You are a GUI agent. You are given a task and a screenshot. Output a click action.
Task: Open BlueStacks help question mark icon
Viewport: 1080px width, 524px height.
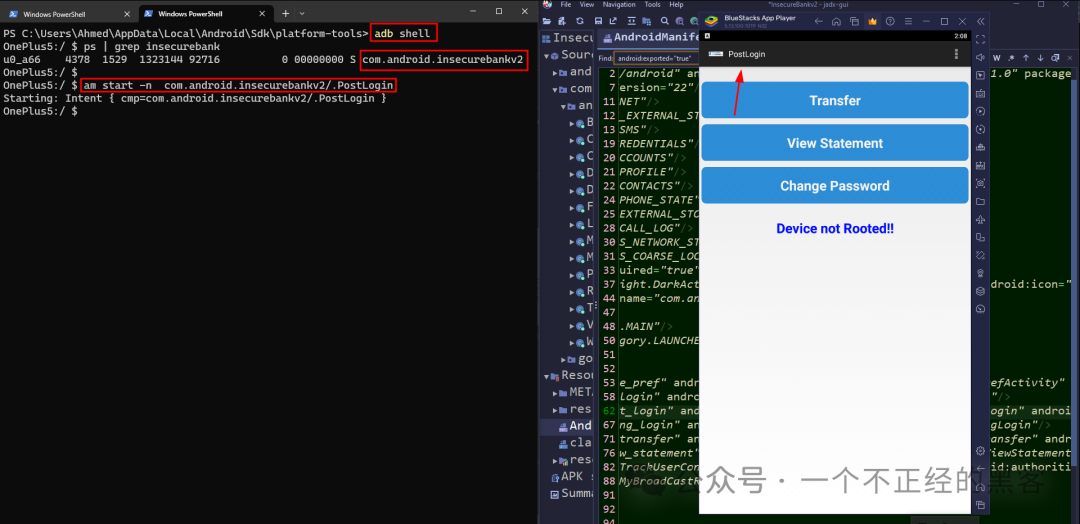(x=891, y=21)
